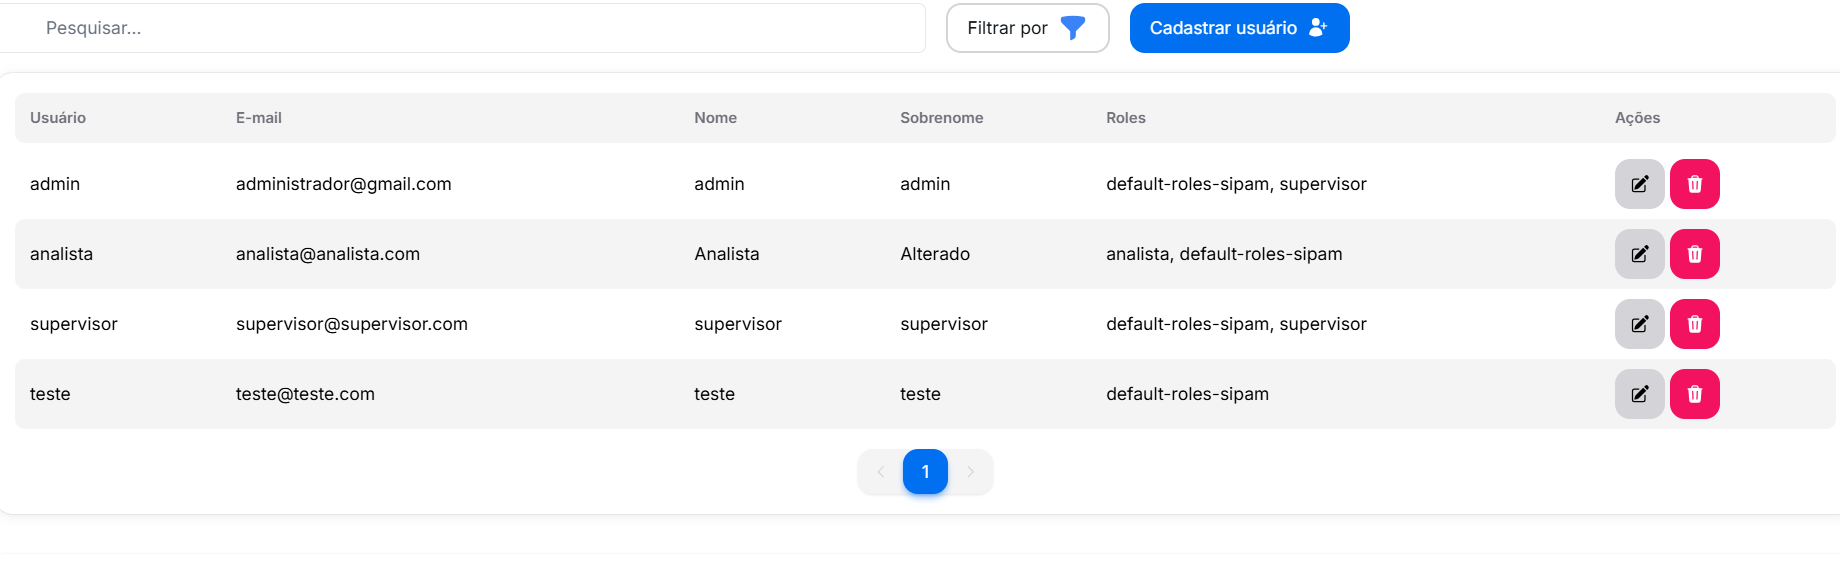Screen dimensions: 1840x583
Task: Click the E-mail column header
Action: tap(259, 118)
